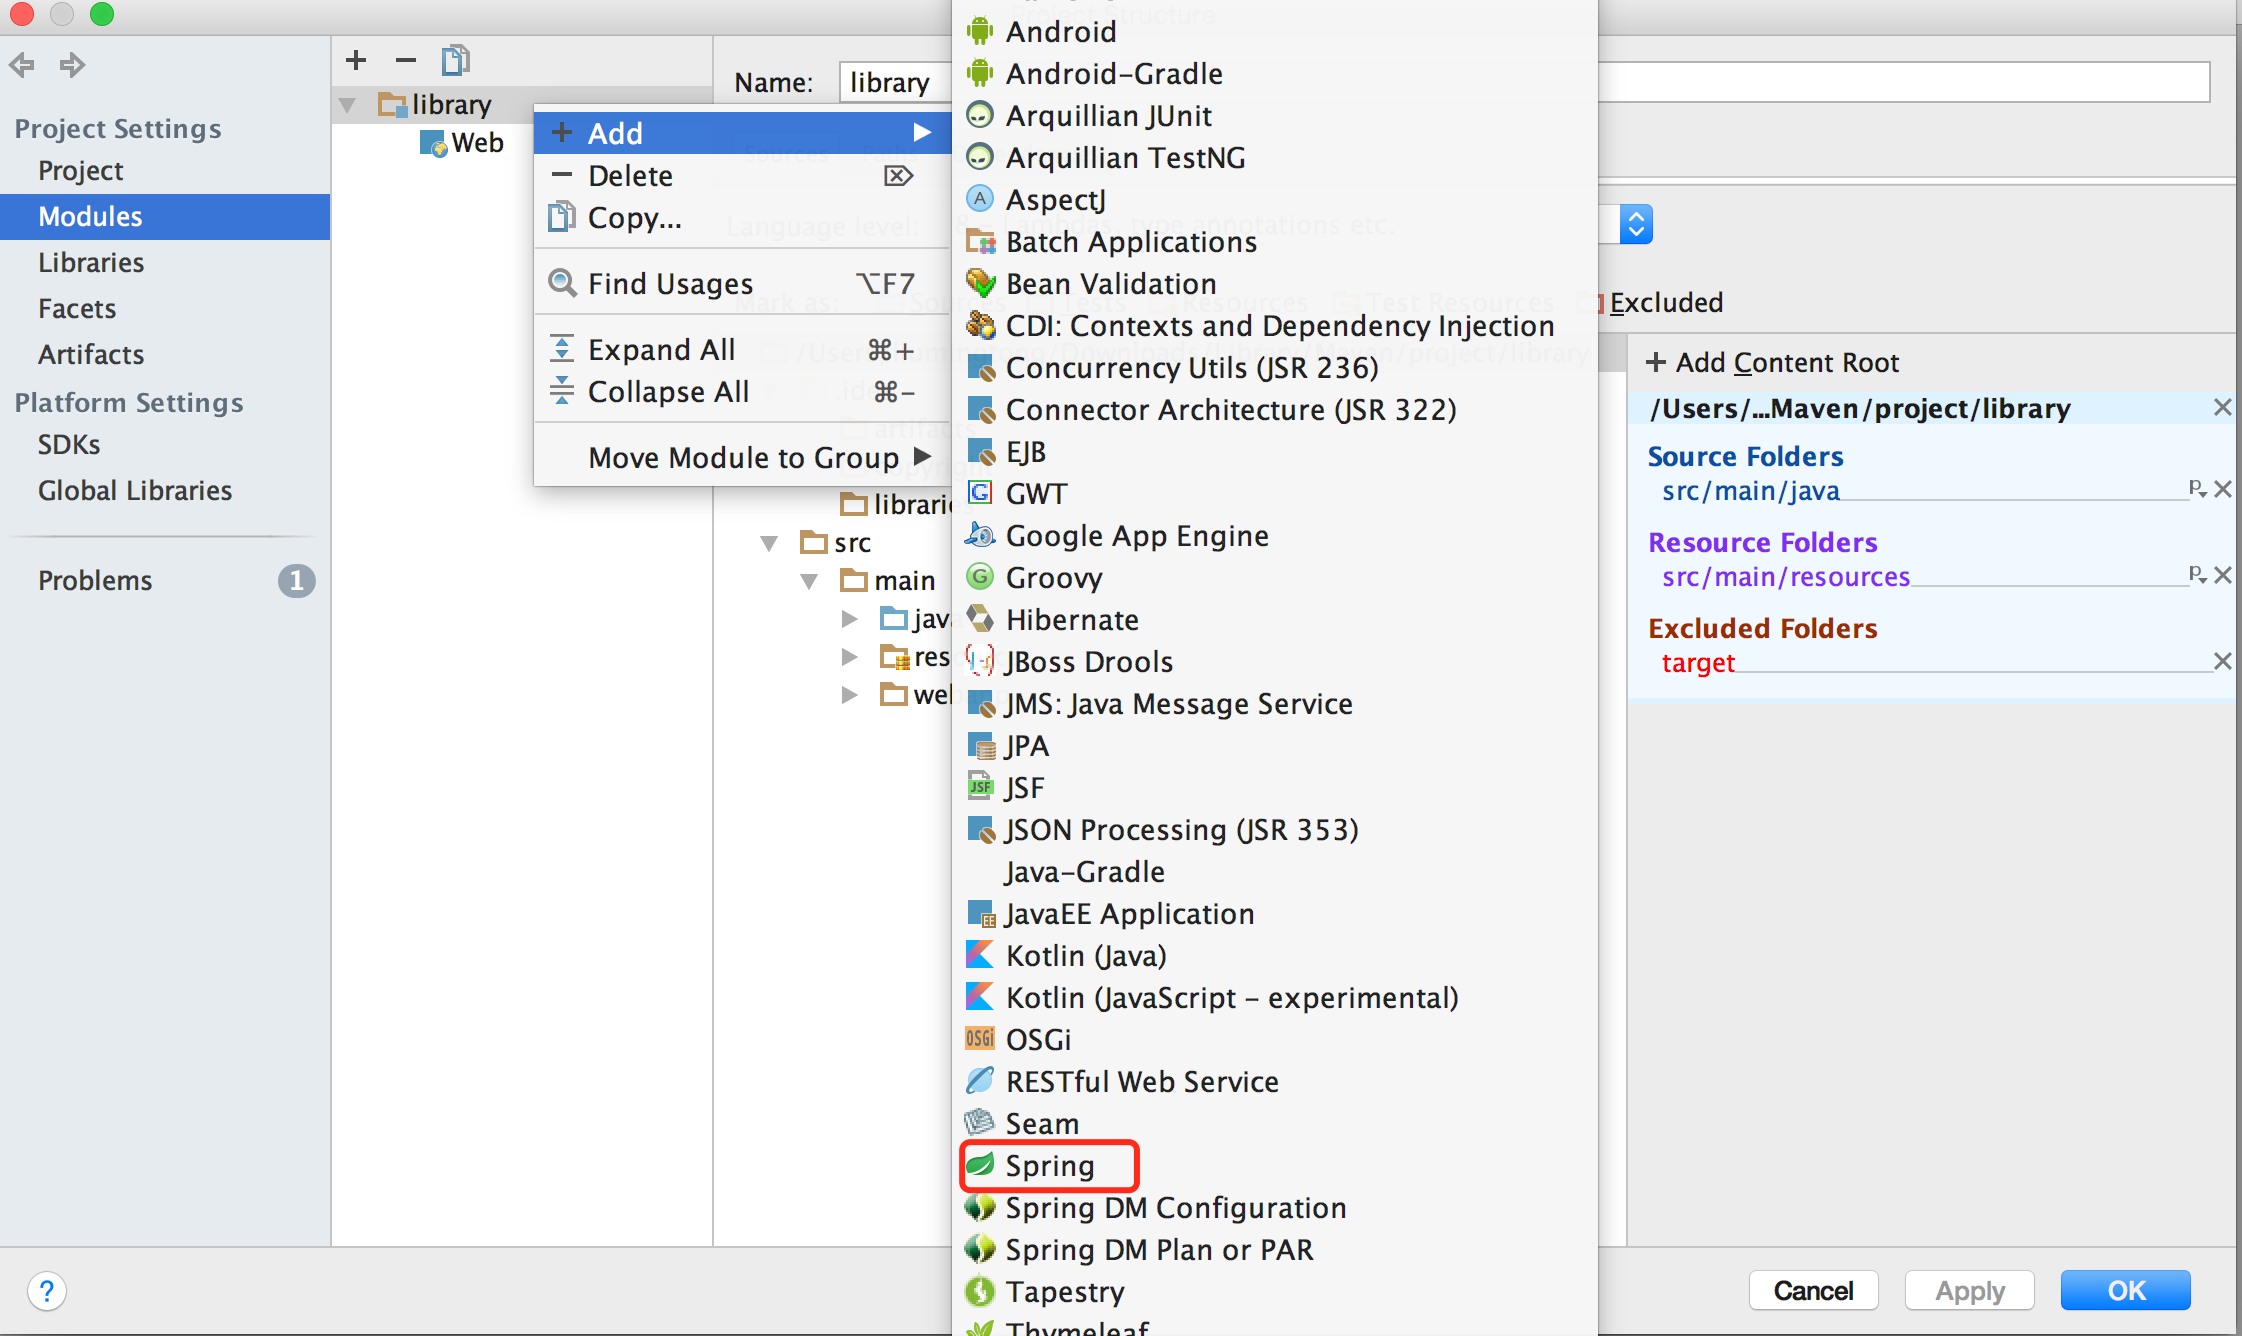Open Move Module to Group submenu
The width and height of the screenshot is (2242, 1336).
pyautogui.click(x=742, y=458)
